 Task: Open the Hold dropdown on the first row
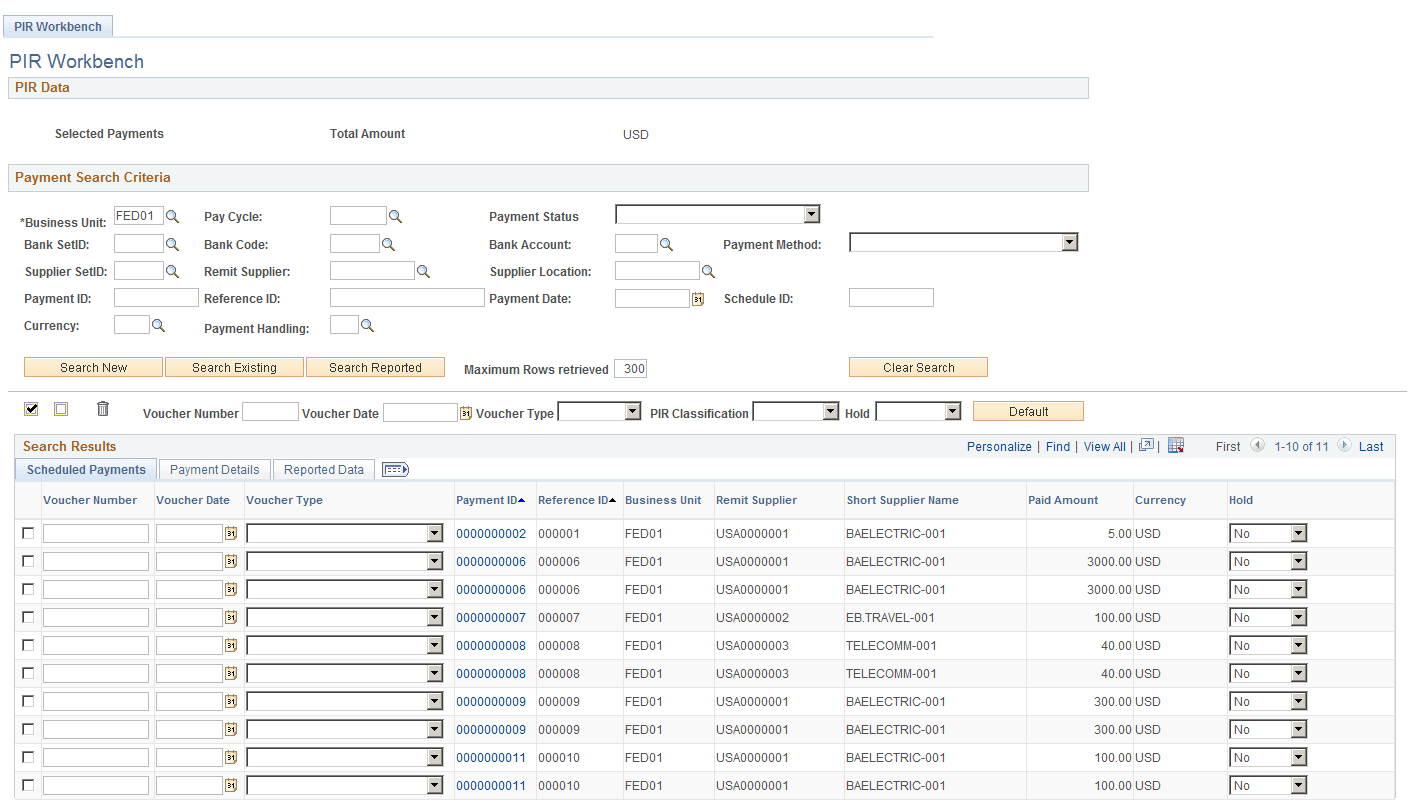pyautogui.click(x=1296, y=533)
